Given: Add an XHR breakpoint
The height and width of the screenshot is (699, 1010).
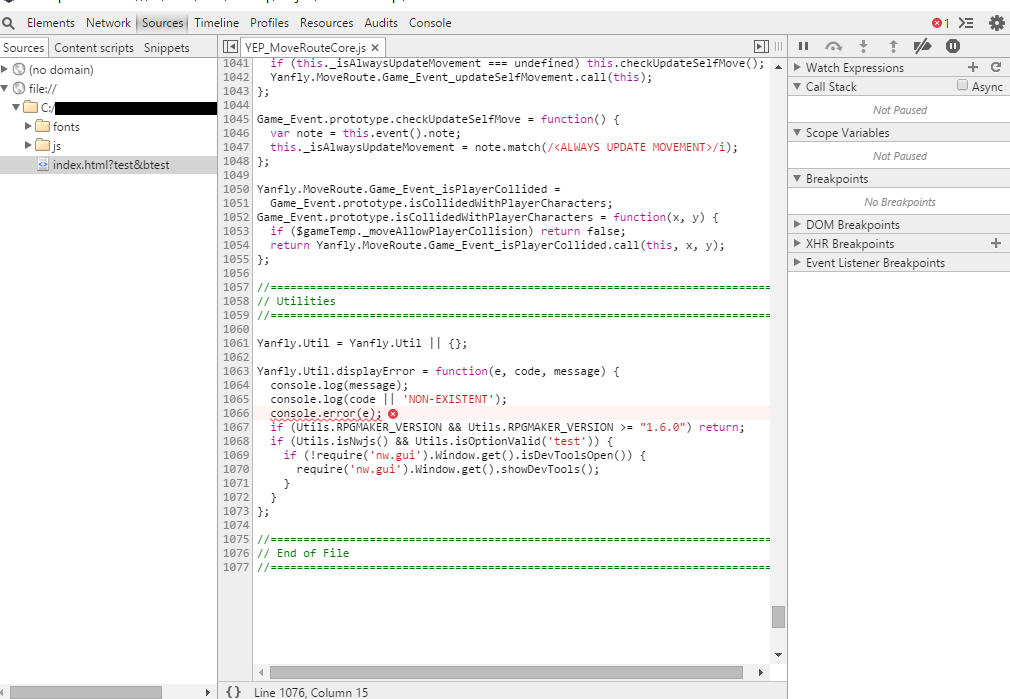Looking at the screenshot, I should point(996,243).
